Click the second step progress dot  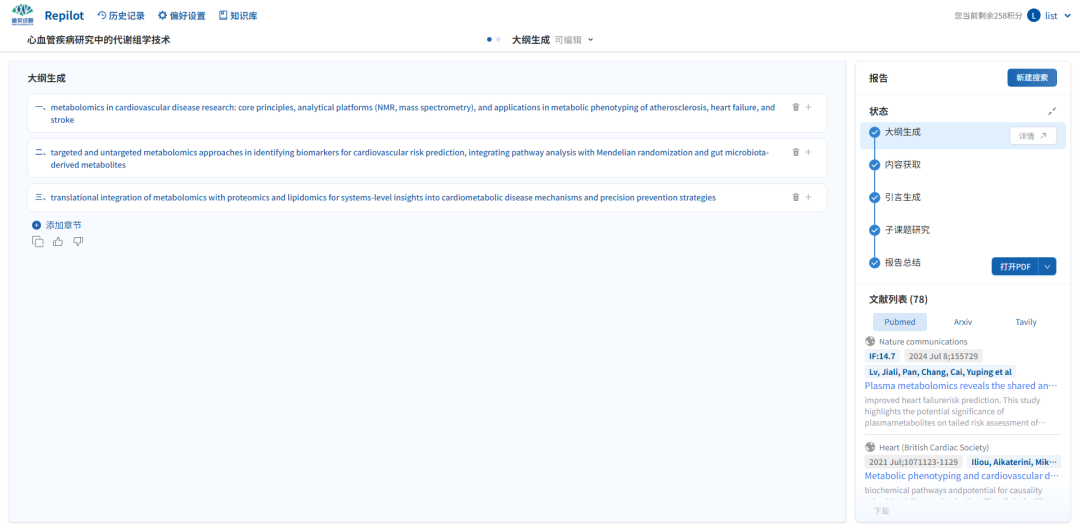coord(498,40)
